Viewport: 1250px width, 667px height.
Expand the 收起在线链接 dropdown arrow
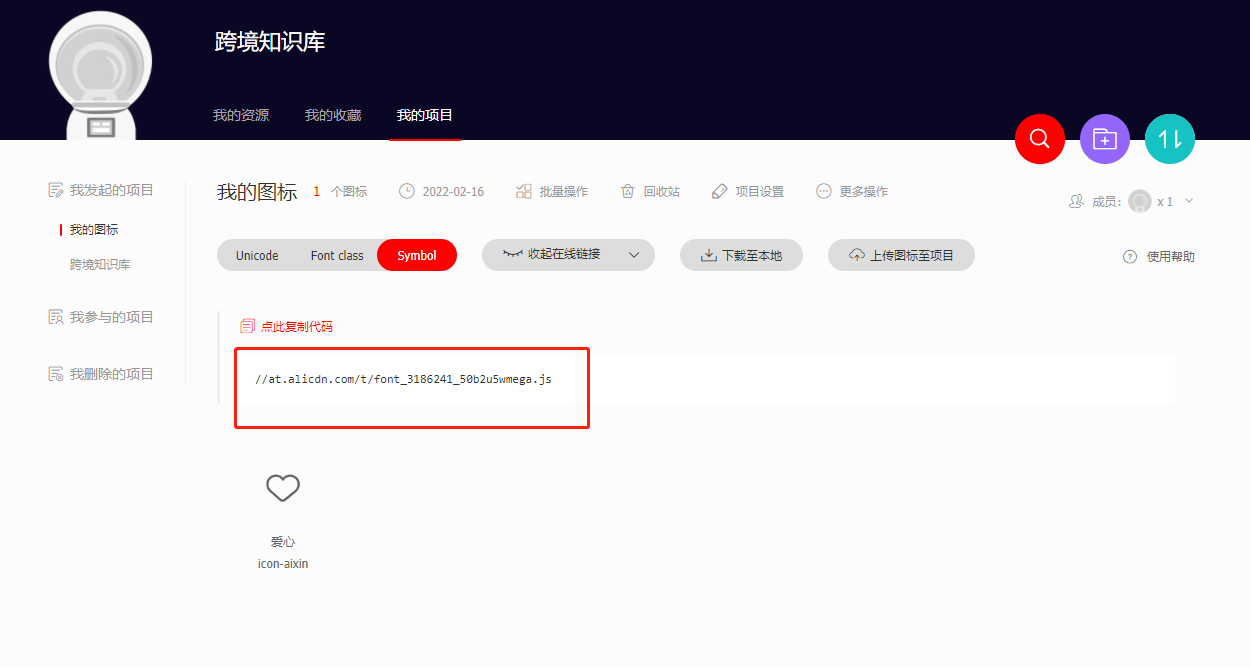tap(634, 255)
